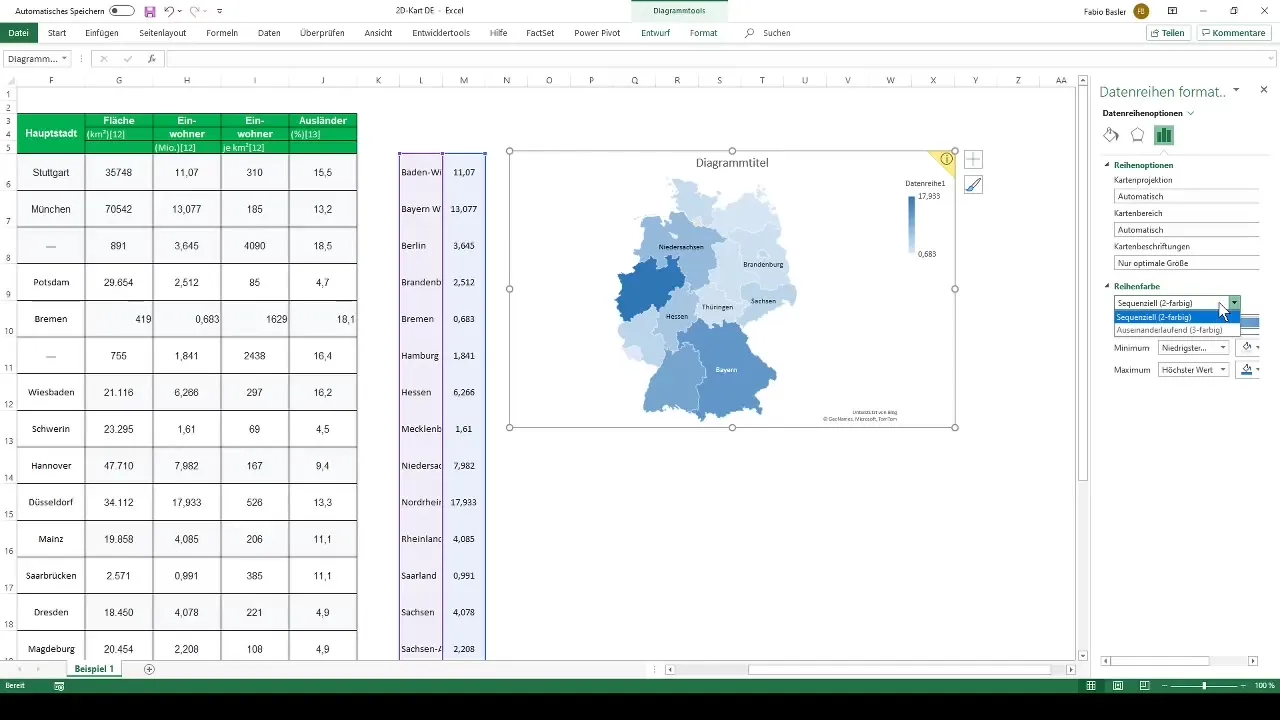Viewport: 1280px width, 720px height.
Task: Click the chart styles brush button
Action: tap(973, 185)
